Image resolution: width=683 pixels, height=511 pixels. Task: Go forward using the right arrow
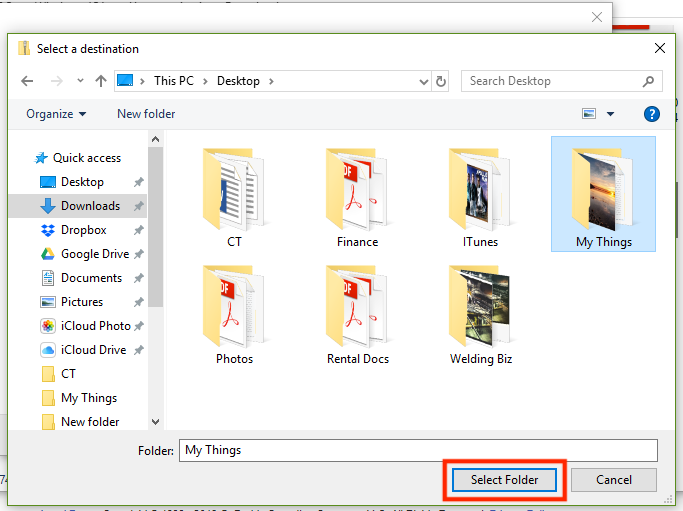tap(57, 81)
